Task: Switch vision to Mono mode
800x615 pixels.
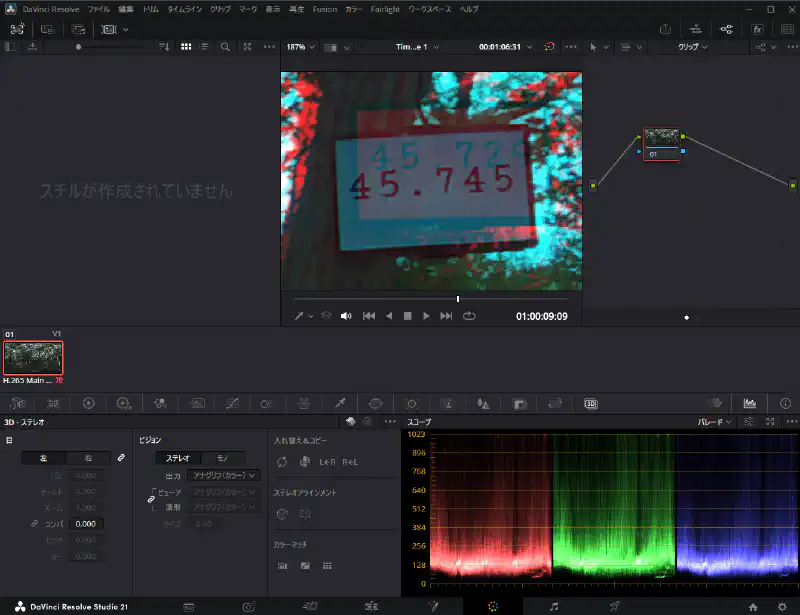Action: (x=222, y=458)
